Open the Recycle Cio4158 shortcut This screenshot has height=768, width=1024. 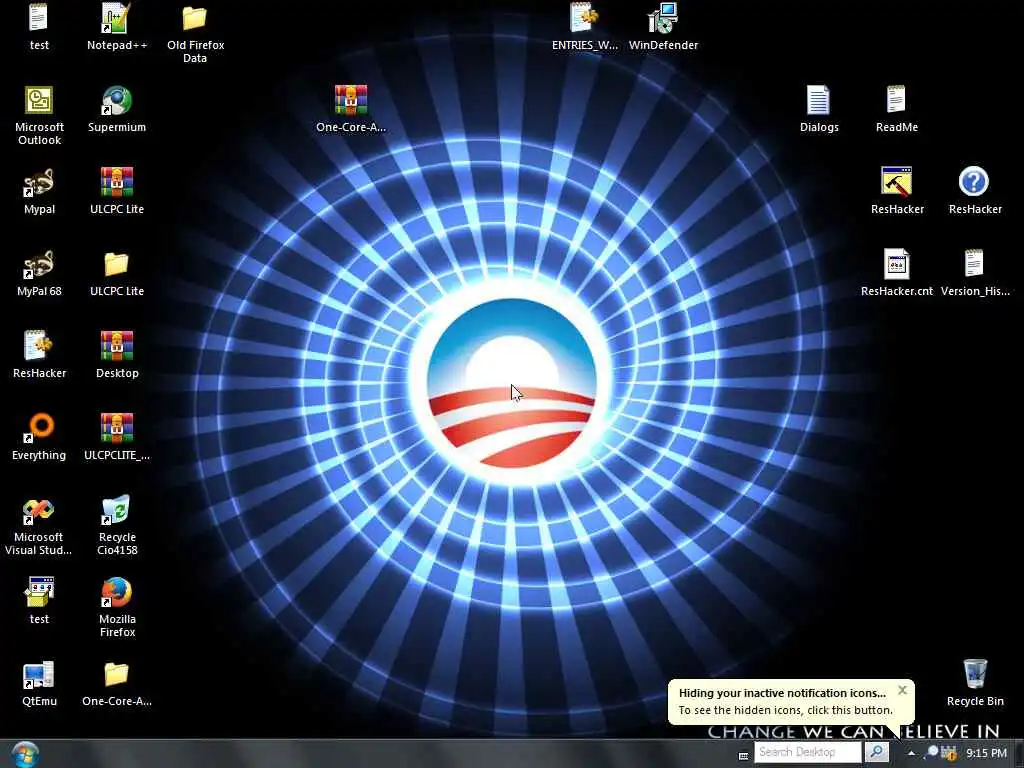pyautogui.click(x=117, y=526)
